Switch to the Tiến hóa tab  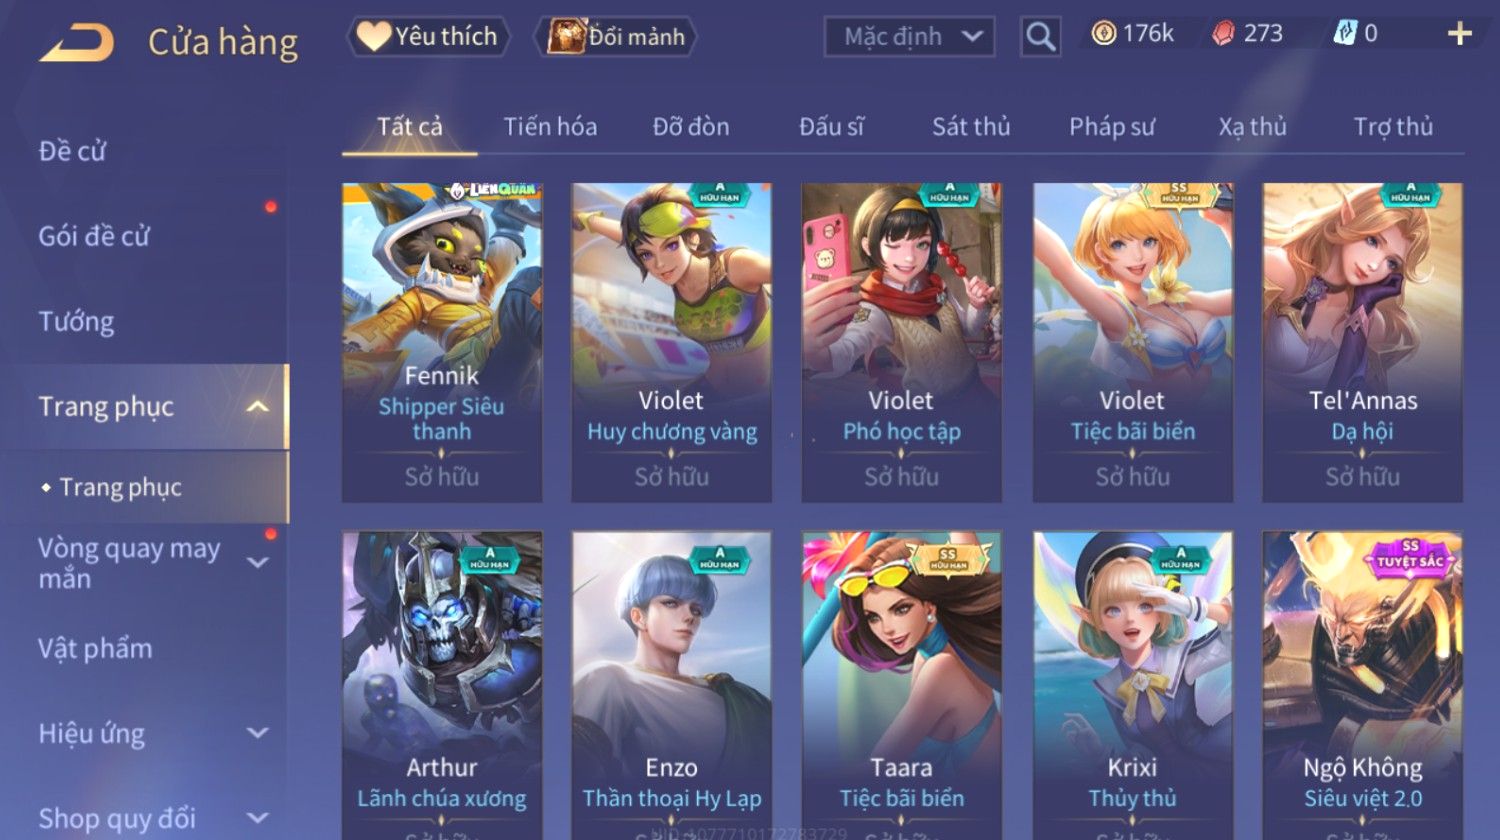click(550, 127)
